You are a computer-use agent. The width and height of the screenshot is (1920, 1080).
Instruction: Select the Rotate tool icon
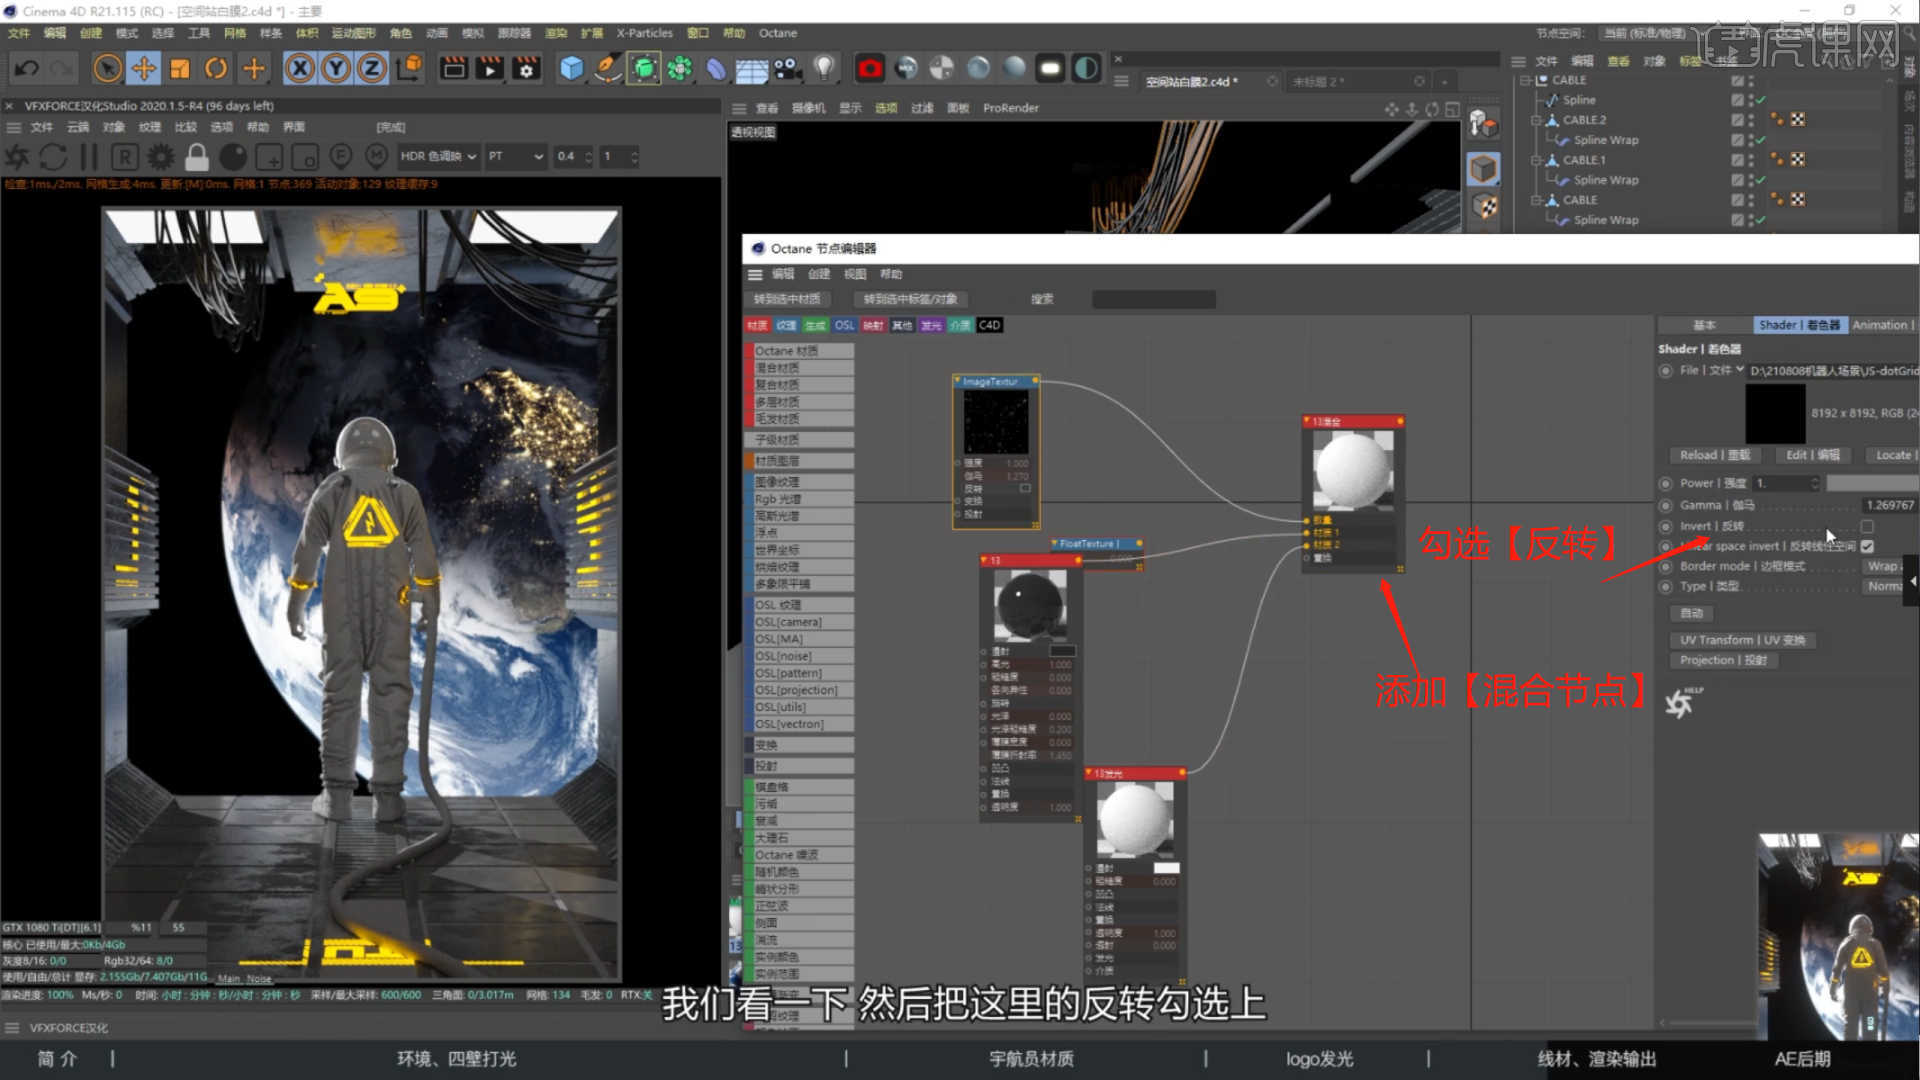pyautogui.click(x=216, y=68)
